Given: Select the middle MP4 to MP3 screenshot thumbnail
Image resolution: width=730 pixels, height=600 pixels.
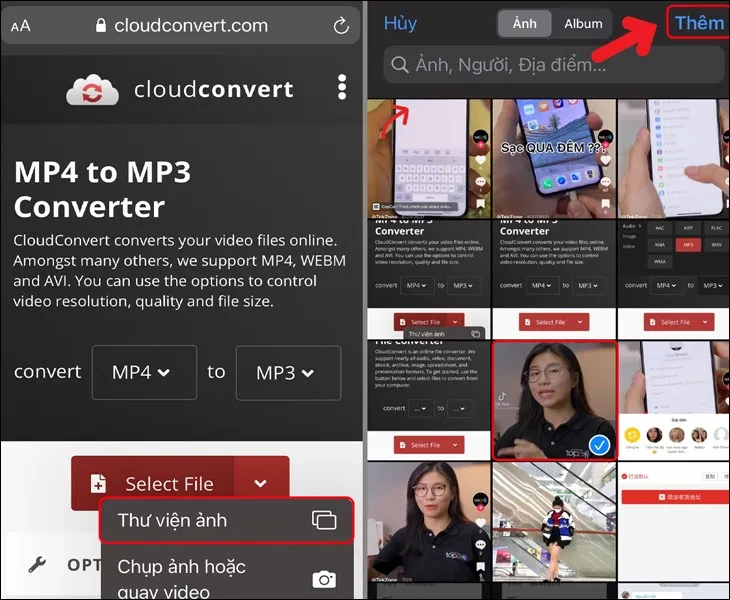Looking at the screenshot, I should point(554,280).
